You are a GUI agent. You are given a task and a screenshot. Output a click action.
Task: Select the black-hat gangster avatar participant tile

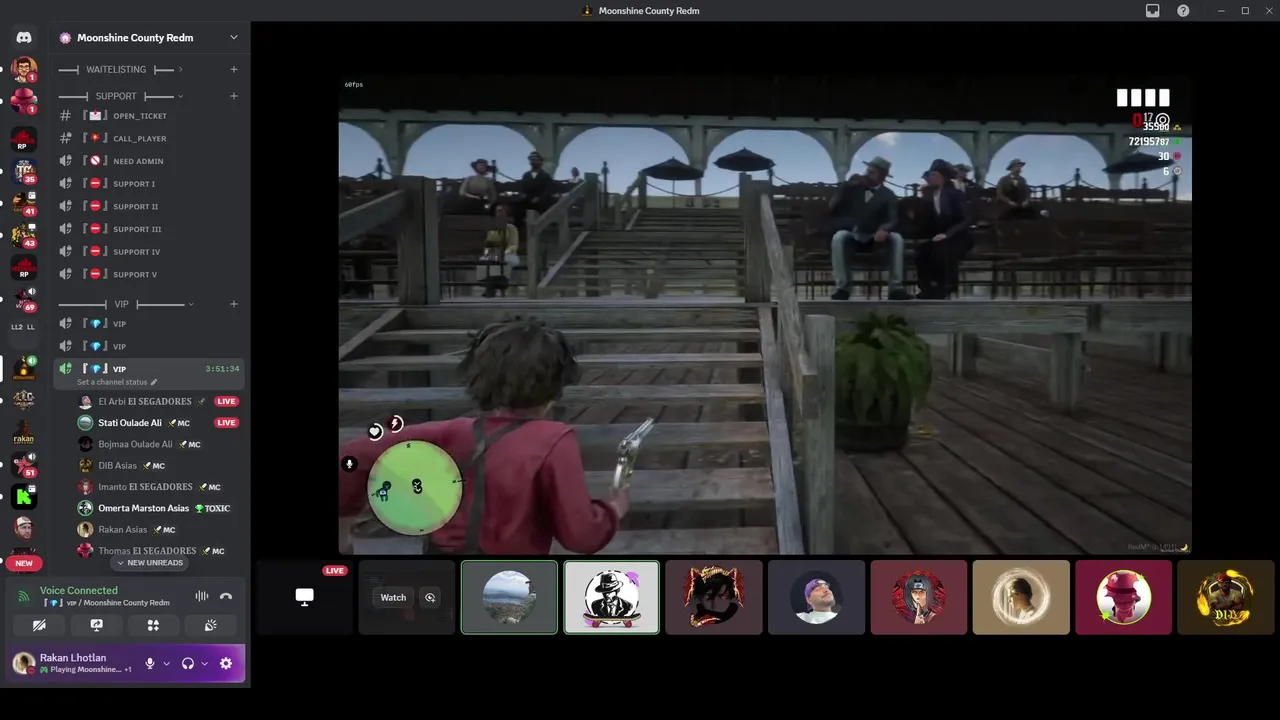(x=612, y=597)
